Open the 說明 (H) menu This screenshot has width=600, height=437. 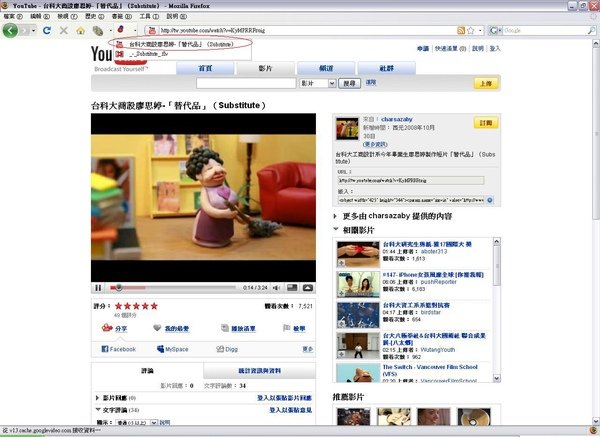pos(176,16)
